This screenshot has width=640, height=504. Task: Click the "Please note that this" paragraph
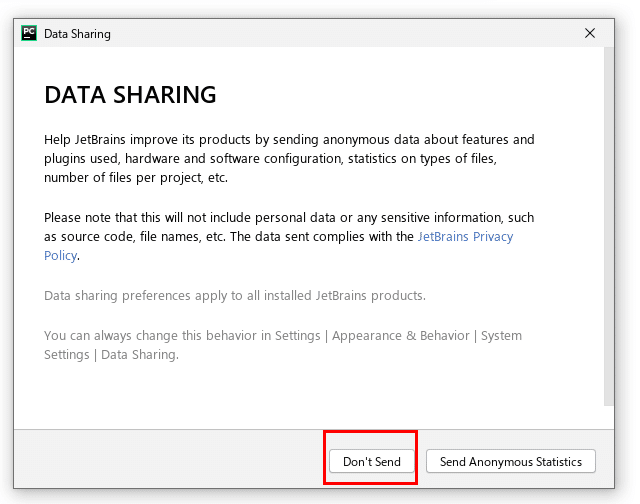tap(289, 217)
